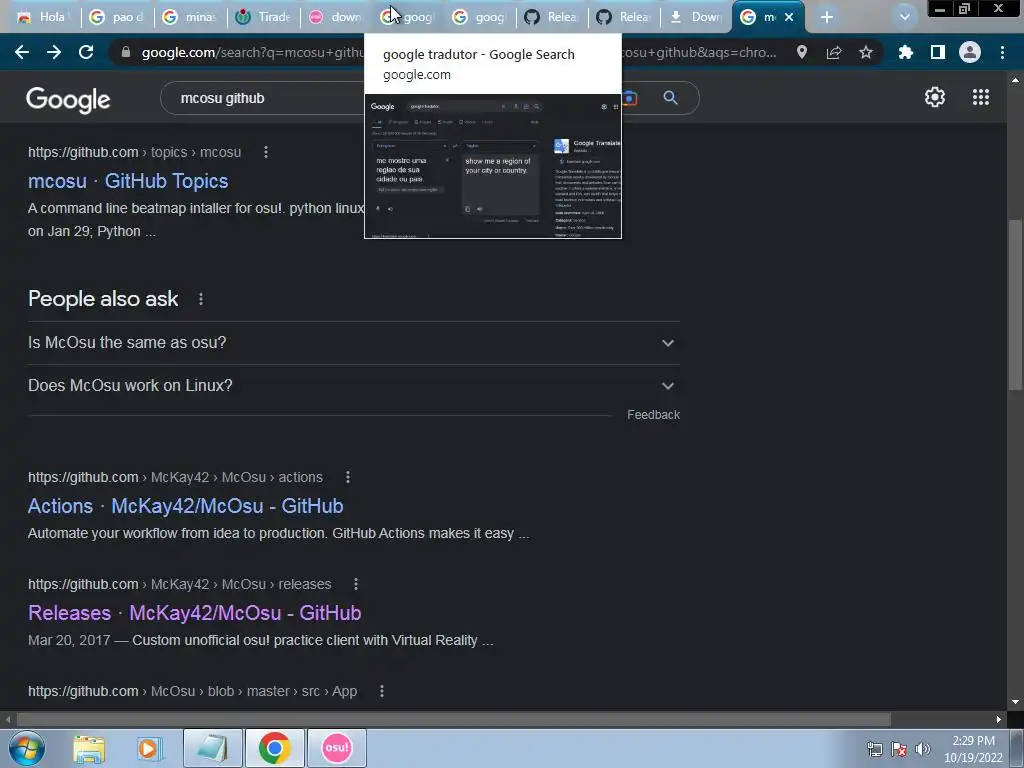Open options for mcosu GitHub Topics result

(266, 152)
